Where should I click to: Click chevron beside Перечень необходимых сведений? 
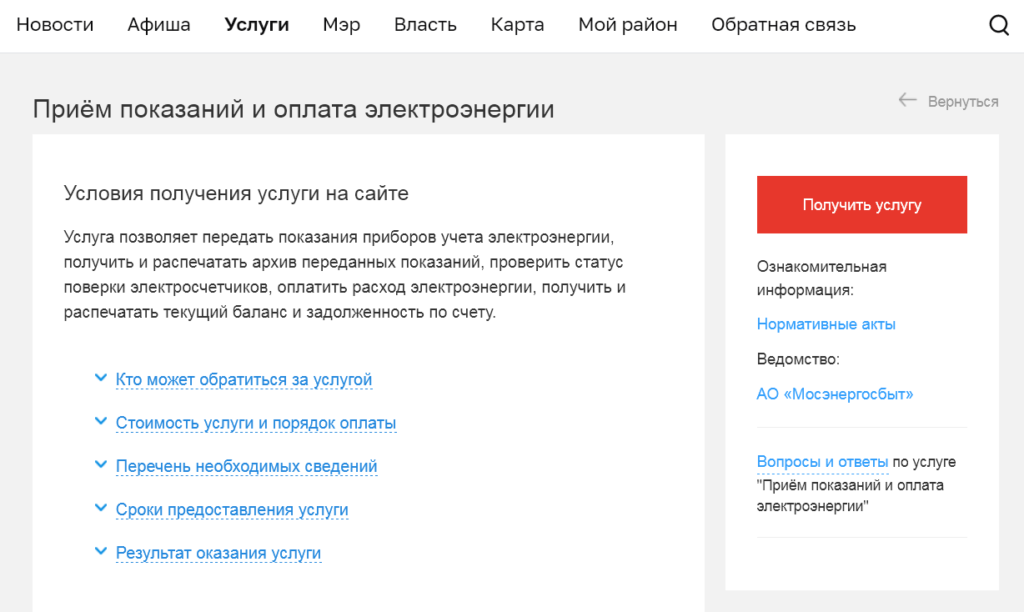pos(100,465)
